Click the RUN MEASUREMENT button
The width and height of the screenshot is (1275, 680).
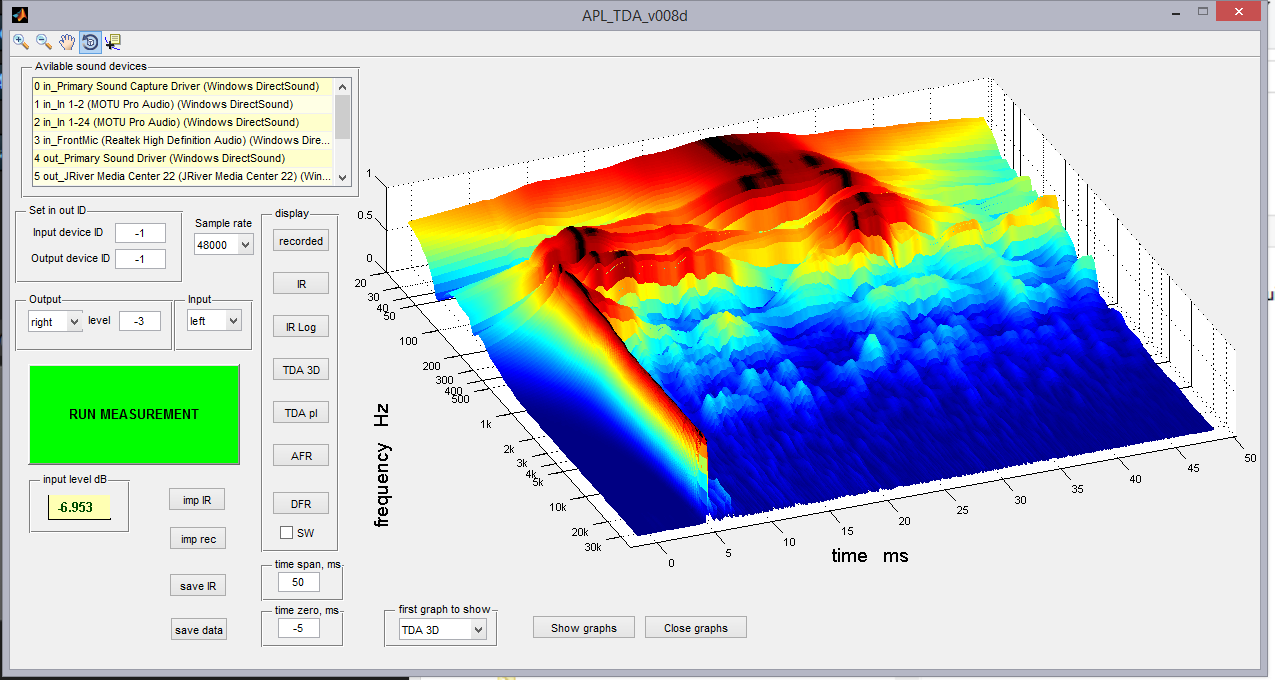[x=134, y=414]
